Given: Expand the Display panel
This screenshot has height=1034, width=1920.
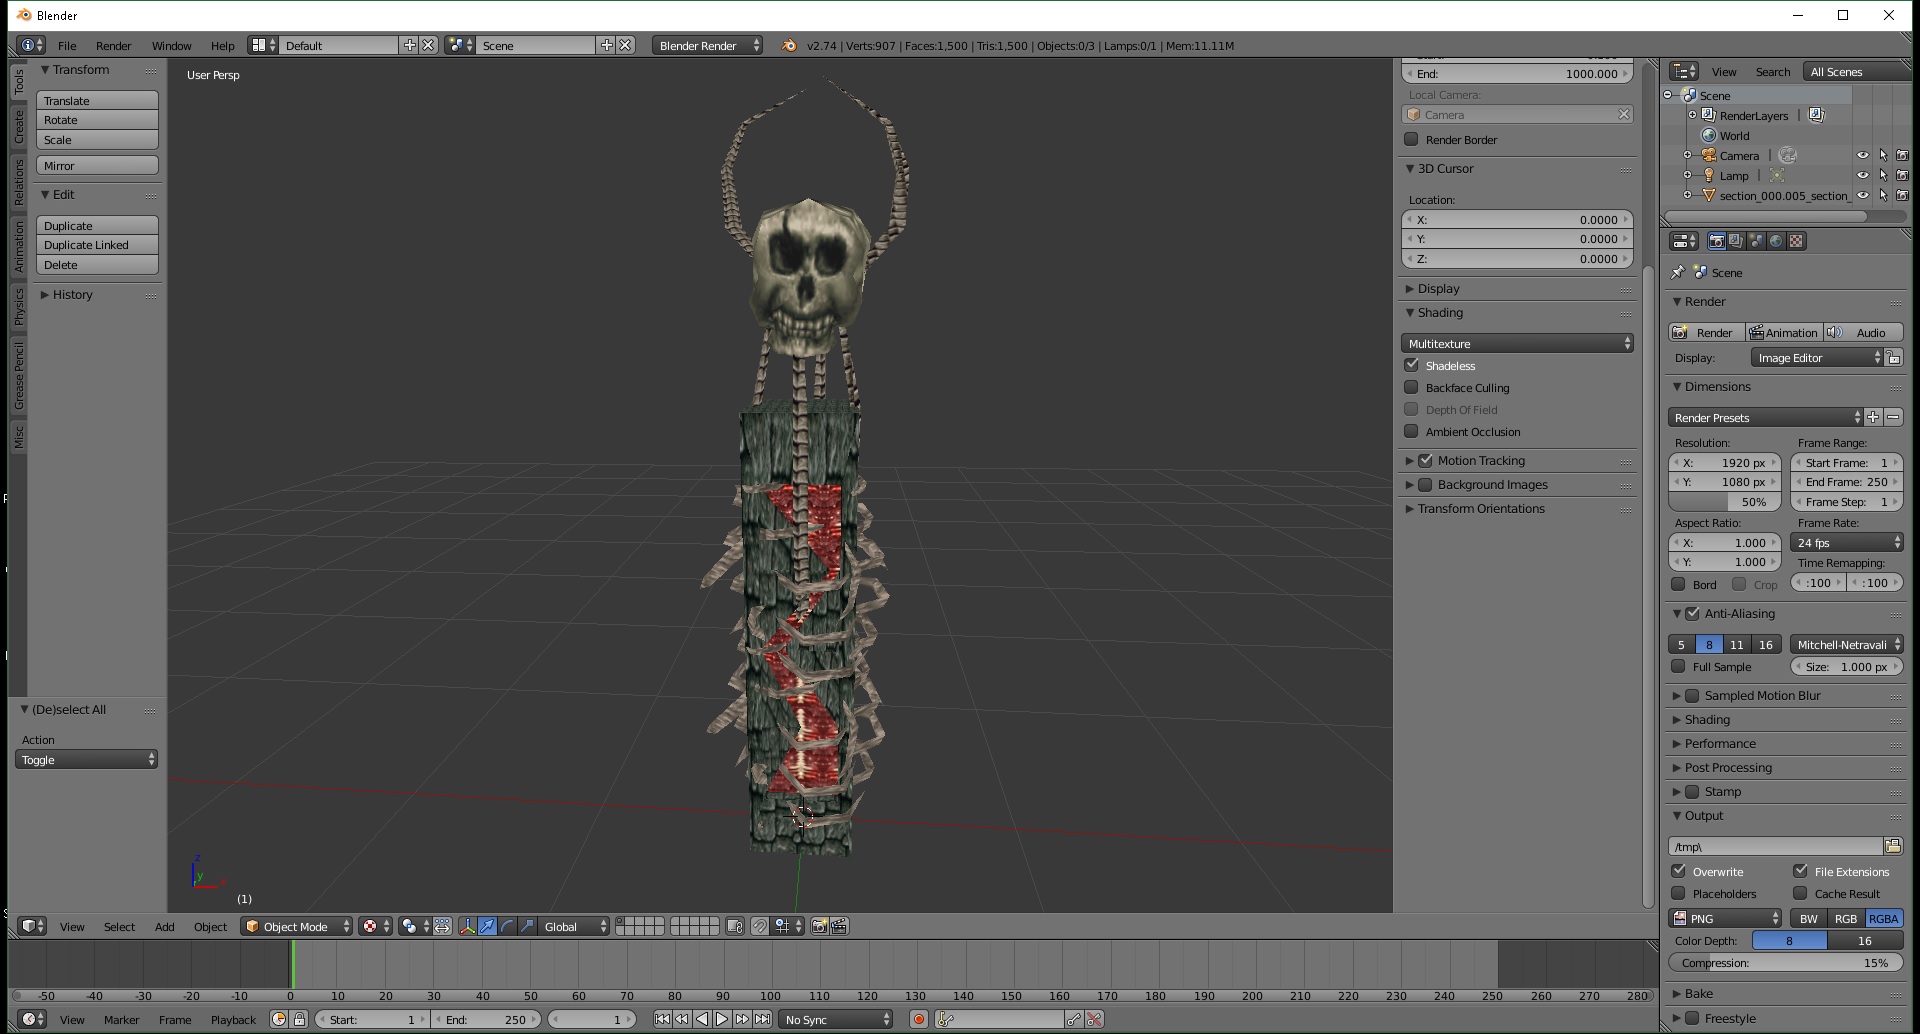Looking at the screenshot, I should (x=1438, y=289).
